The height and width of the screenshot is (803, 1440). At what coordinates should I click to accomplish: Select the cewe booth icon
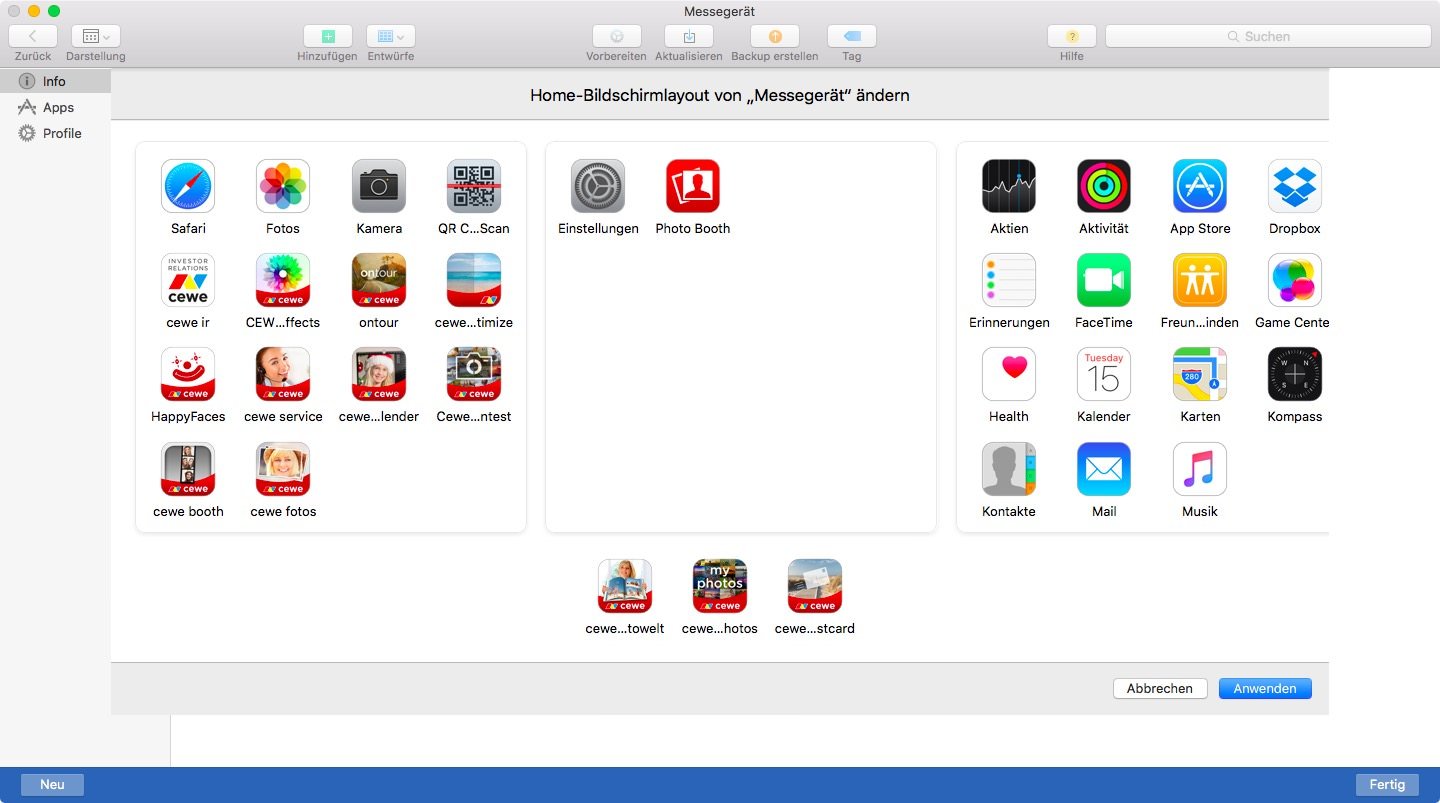tap(187, 469)
